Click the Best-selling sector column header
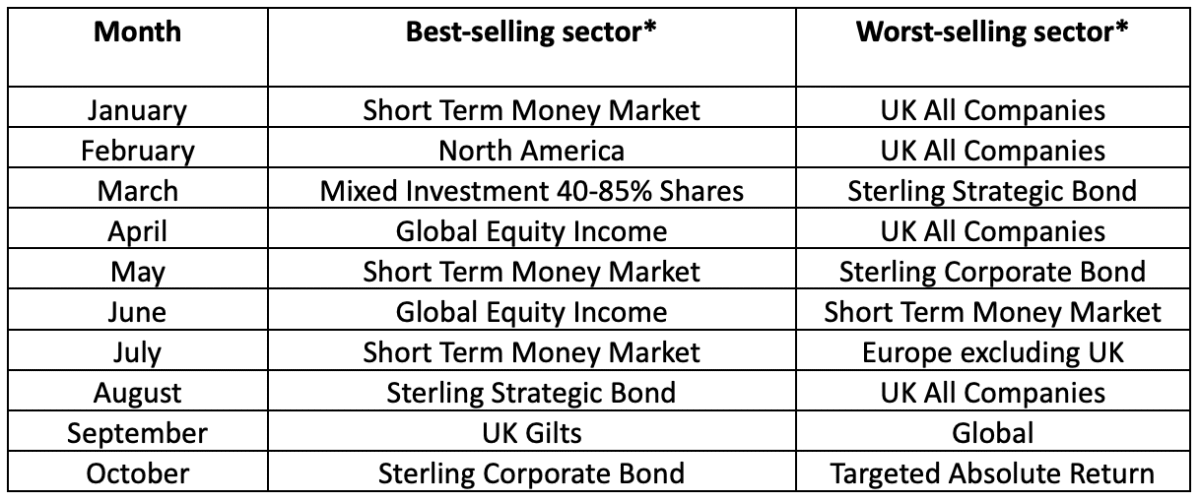The image size is (1200, 502). [x=531, y=30]
